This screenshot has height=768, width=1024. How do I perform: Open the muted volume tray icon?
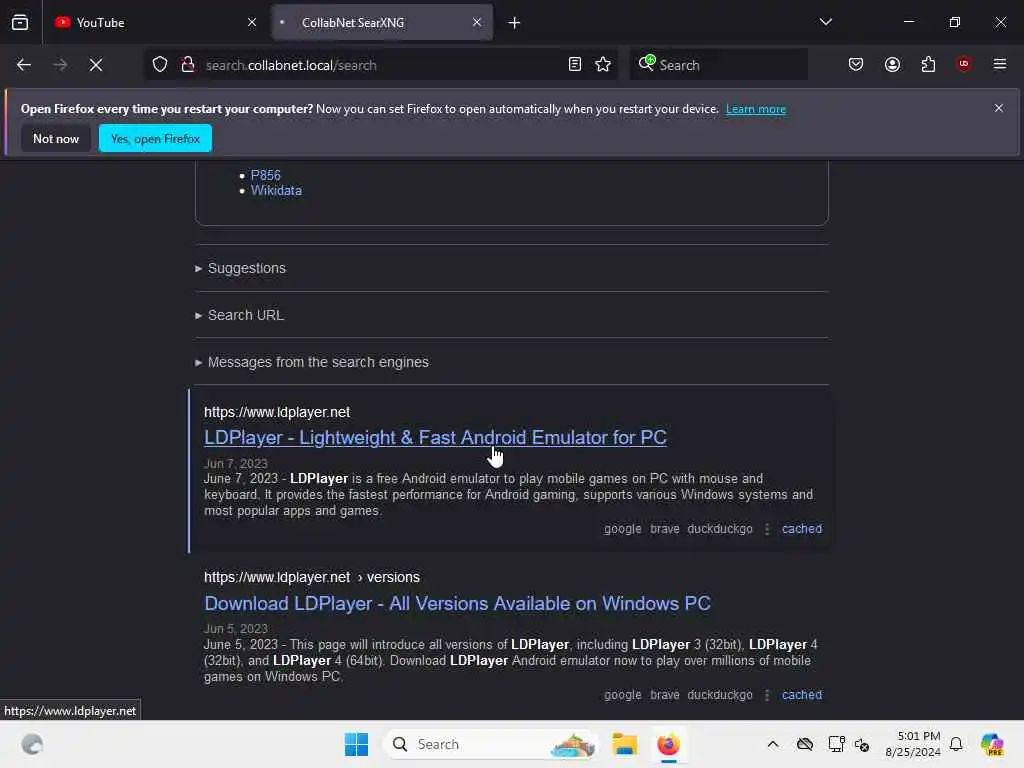pos(862,744)
